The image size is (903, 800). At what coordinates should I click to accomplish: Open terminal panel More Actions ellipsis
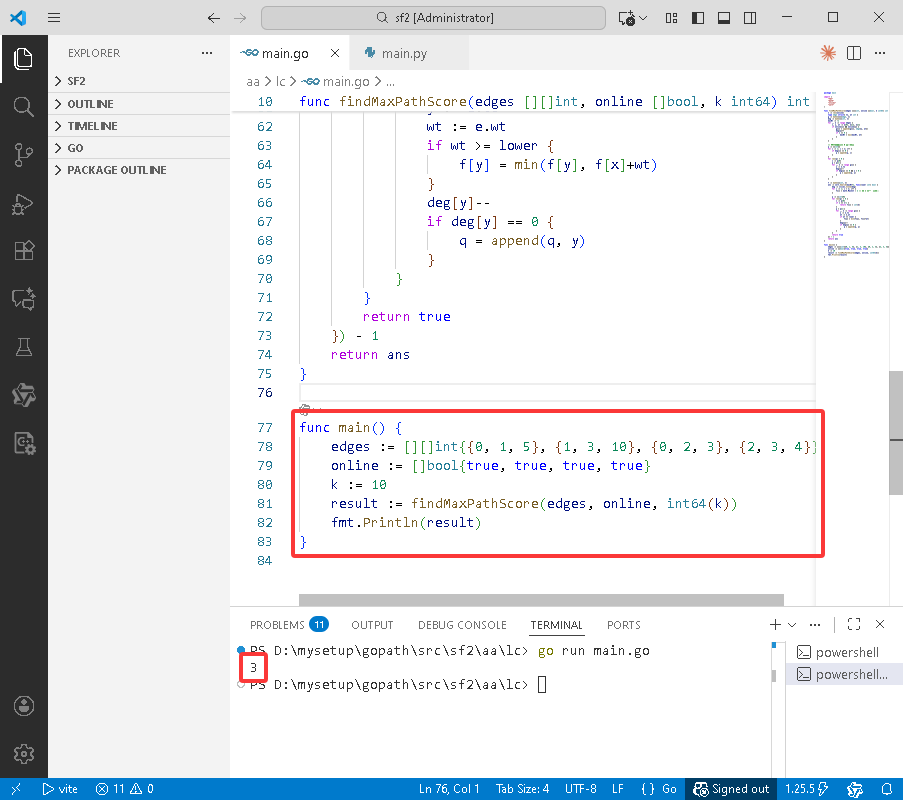pyautogui.click(x=815, y=624)
